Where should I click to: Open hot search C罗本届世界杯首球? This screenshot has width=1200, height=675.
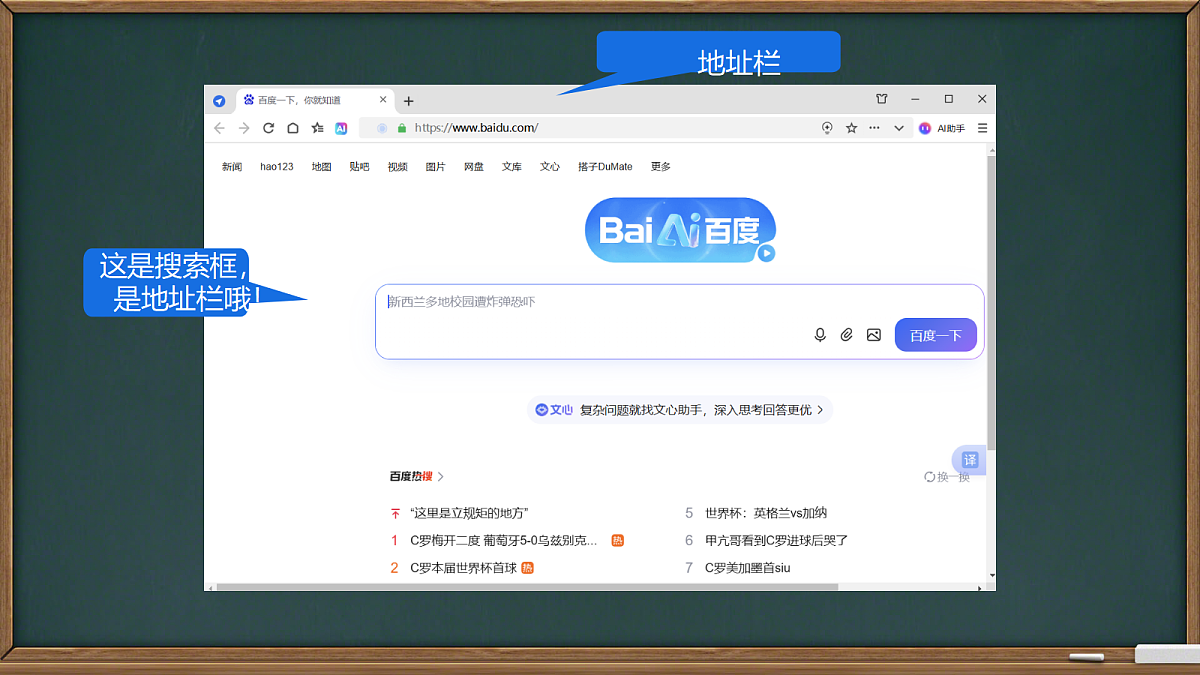[464, 567]
